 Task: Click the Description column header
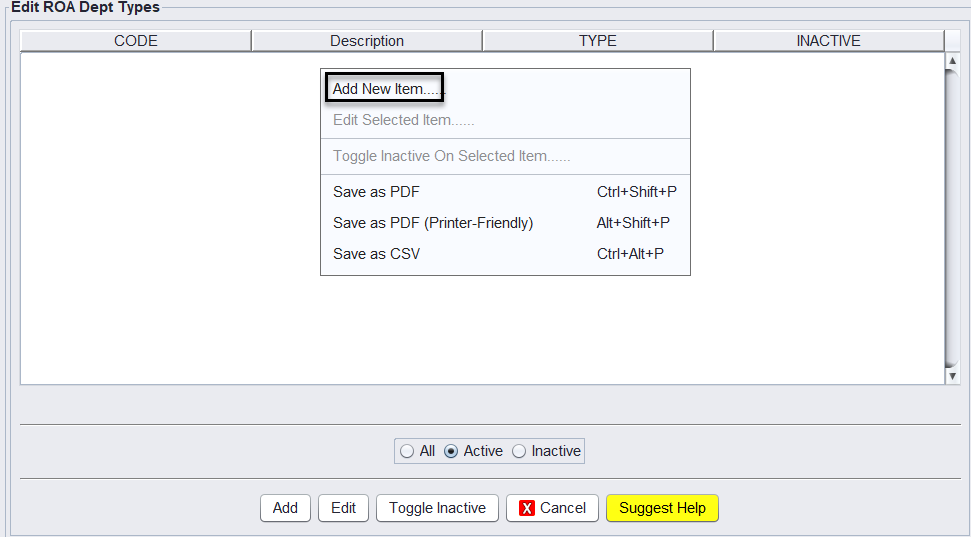pos(367,41)
